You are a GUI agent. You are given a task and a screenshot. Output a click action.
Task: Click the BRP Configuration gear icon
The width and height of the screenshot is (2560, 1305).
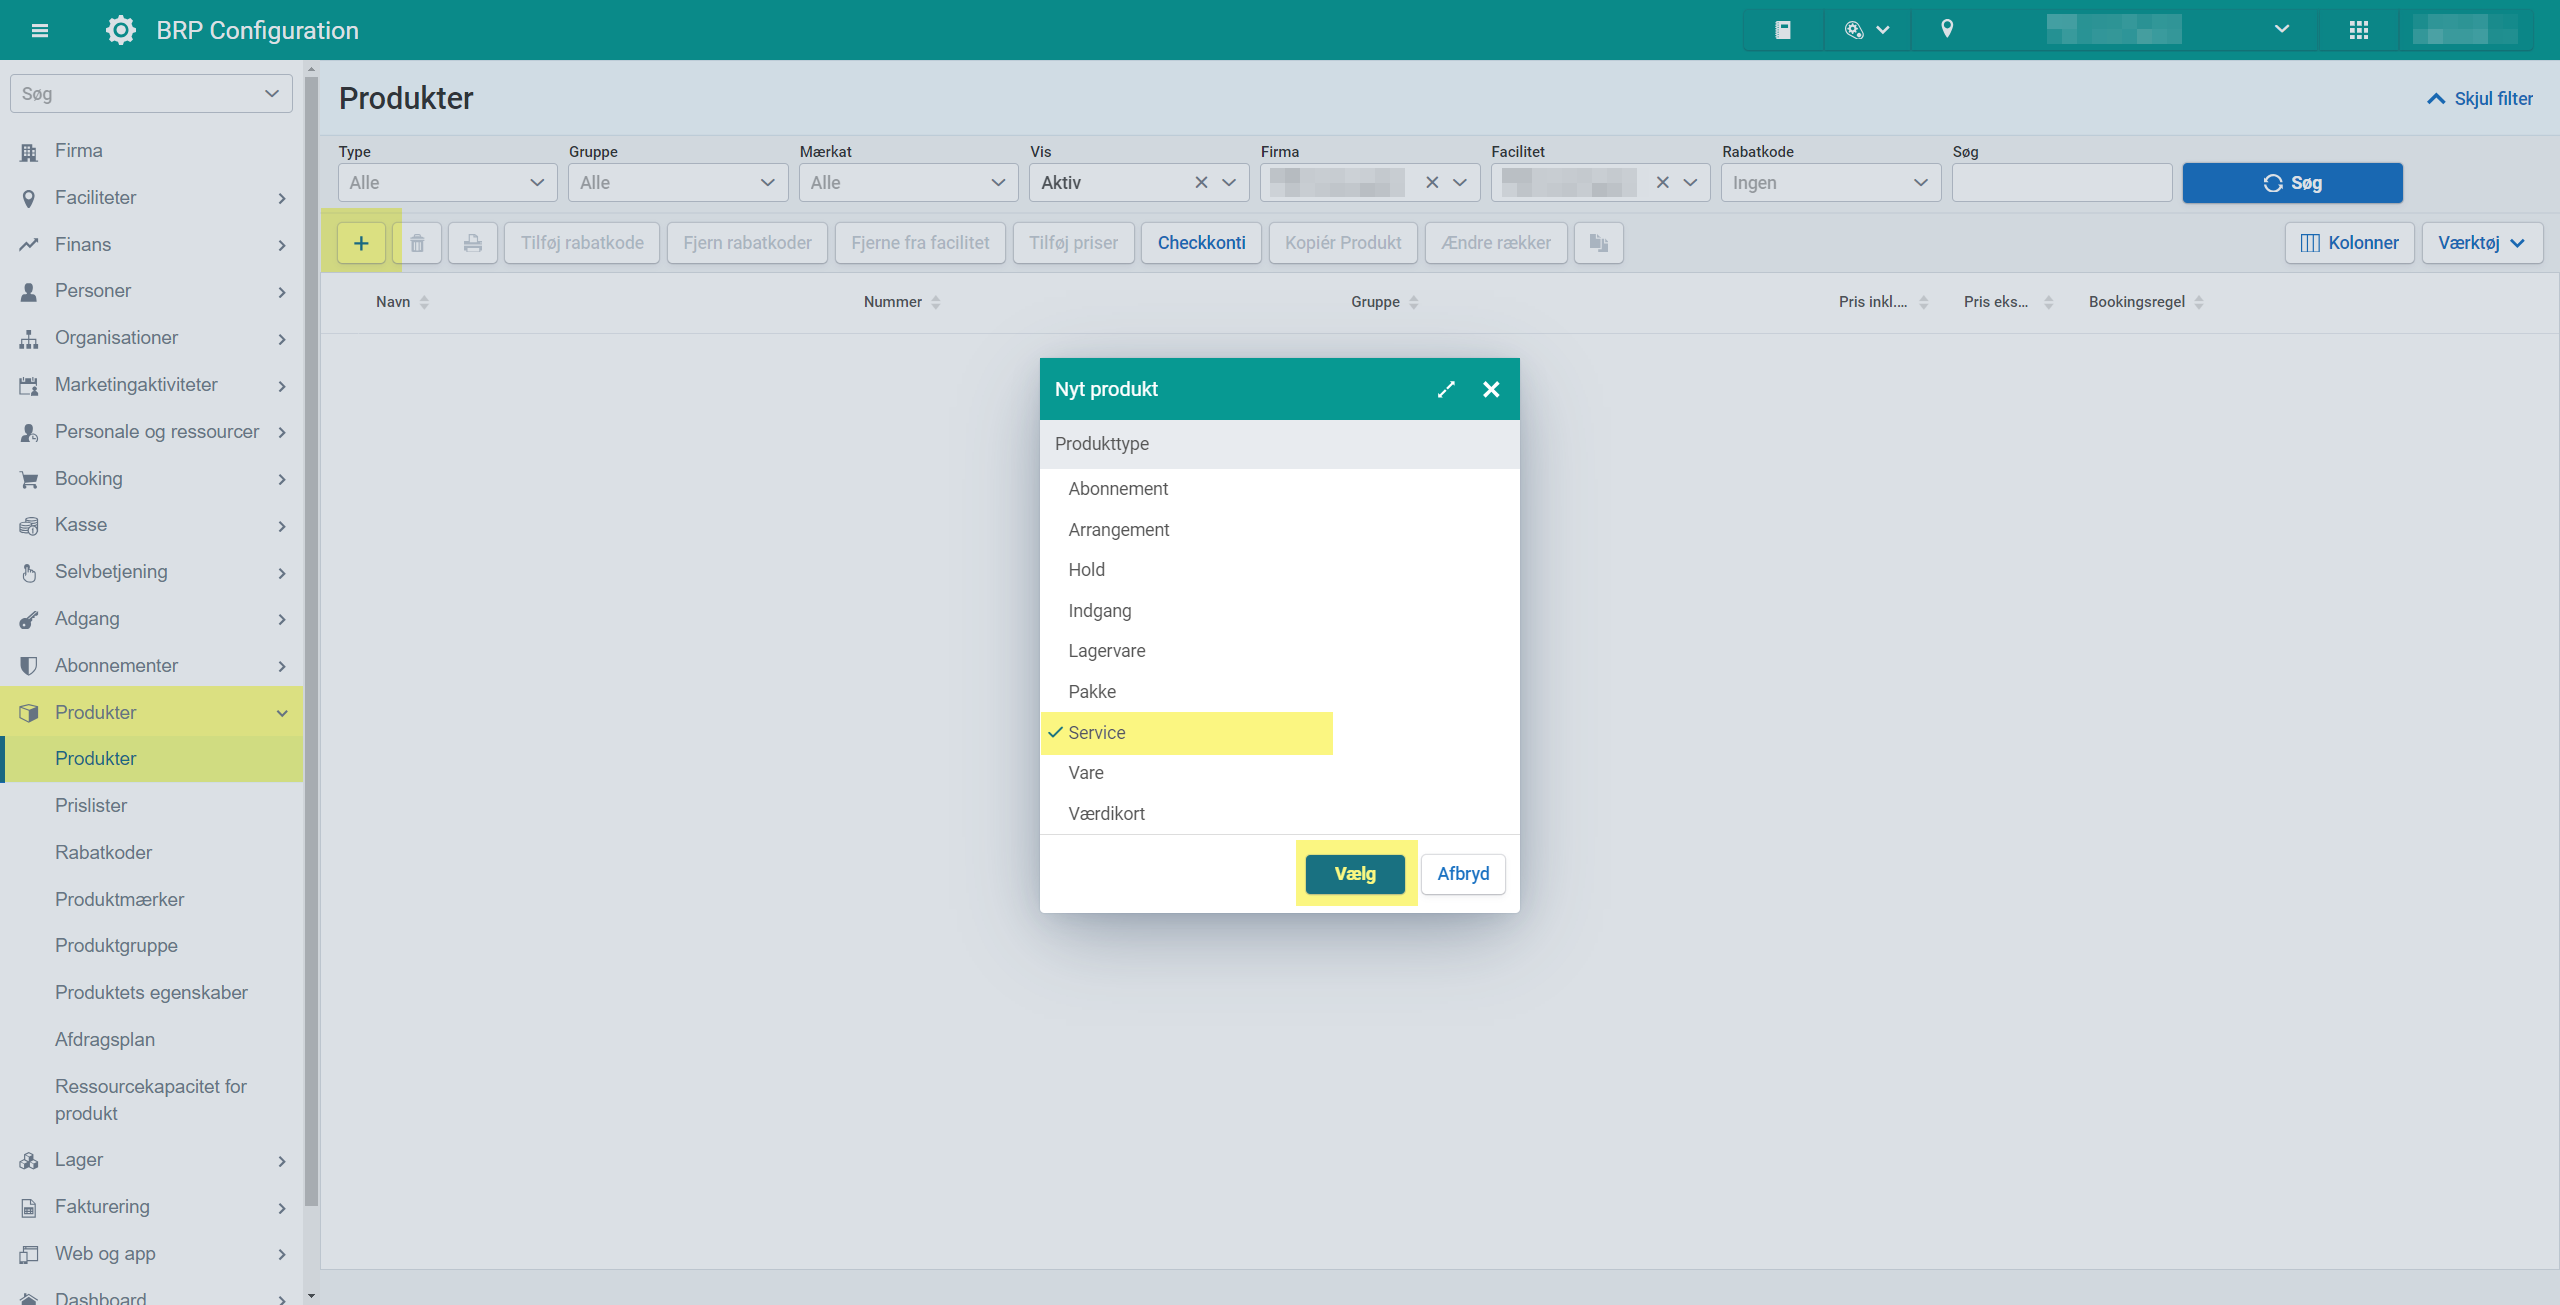pyautogui.click(x=121, y=30)
